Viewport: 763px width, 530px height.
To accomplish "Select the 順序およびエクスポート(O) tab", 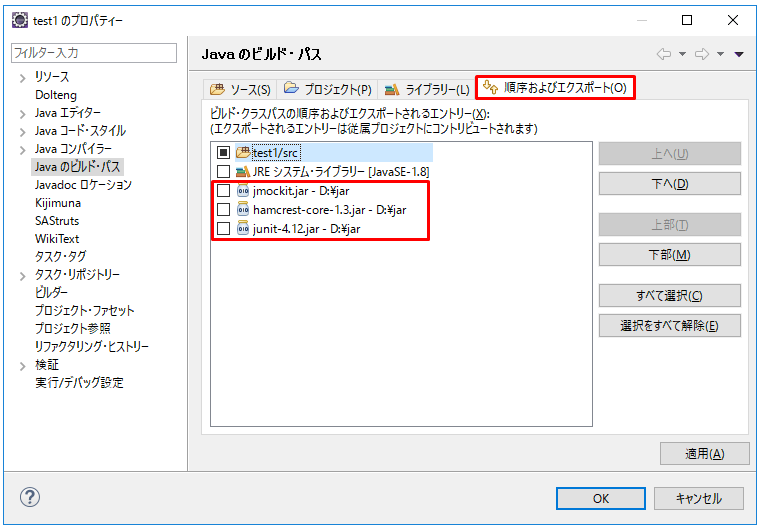I will [555, 88].
